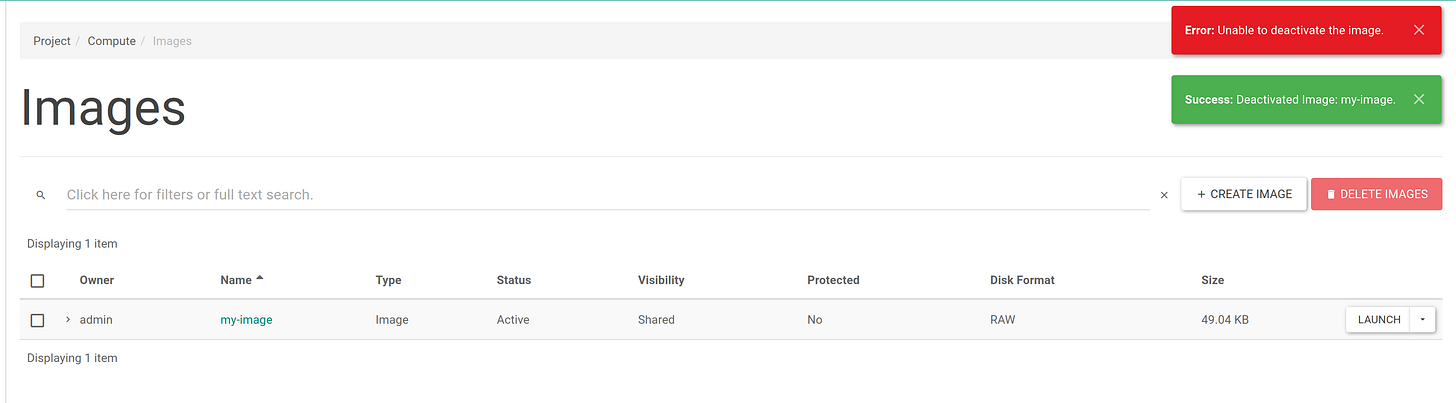Expand the admin row details chevron
The height and width of the screenshot is (403, 1456).
click(x=67, y=319)
